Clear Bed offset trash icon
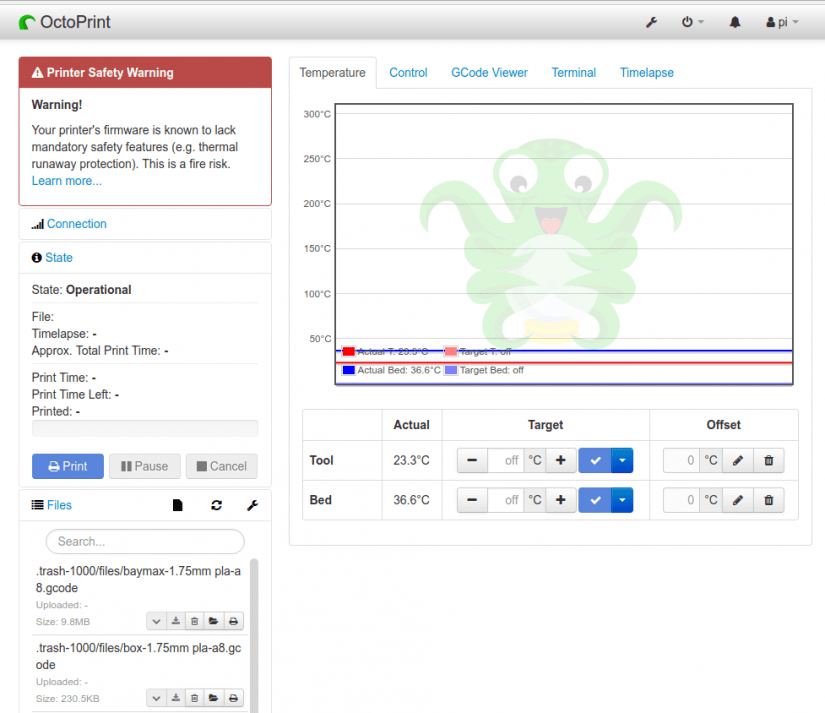 tap(769, 500)
